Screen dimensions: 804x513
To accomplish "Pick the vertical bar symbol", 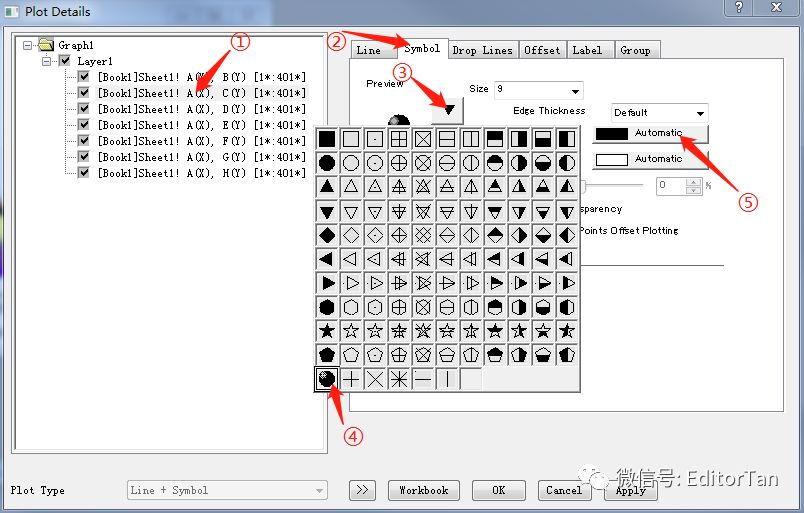I will click(447, 379).
